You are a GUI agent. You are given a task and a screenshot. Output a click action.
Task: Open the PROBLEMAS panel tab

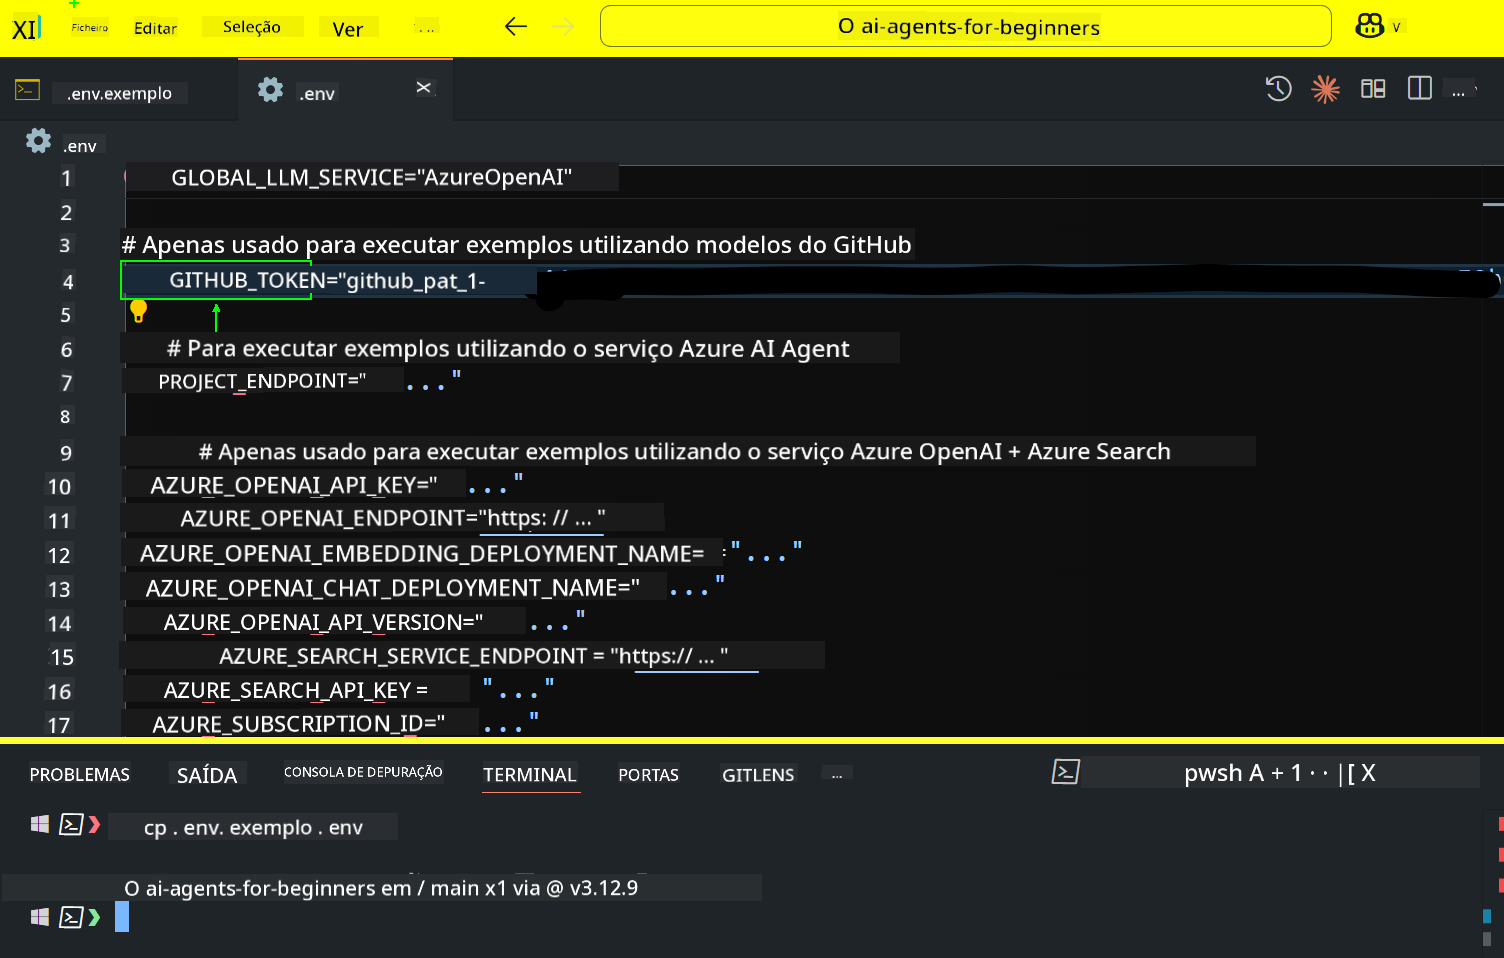pyautogui.click(x=80, y=775)
